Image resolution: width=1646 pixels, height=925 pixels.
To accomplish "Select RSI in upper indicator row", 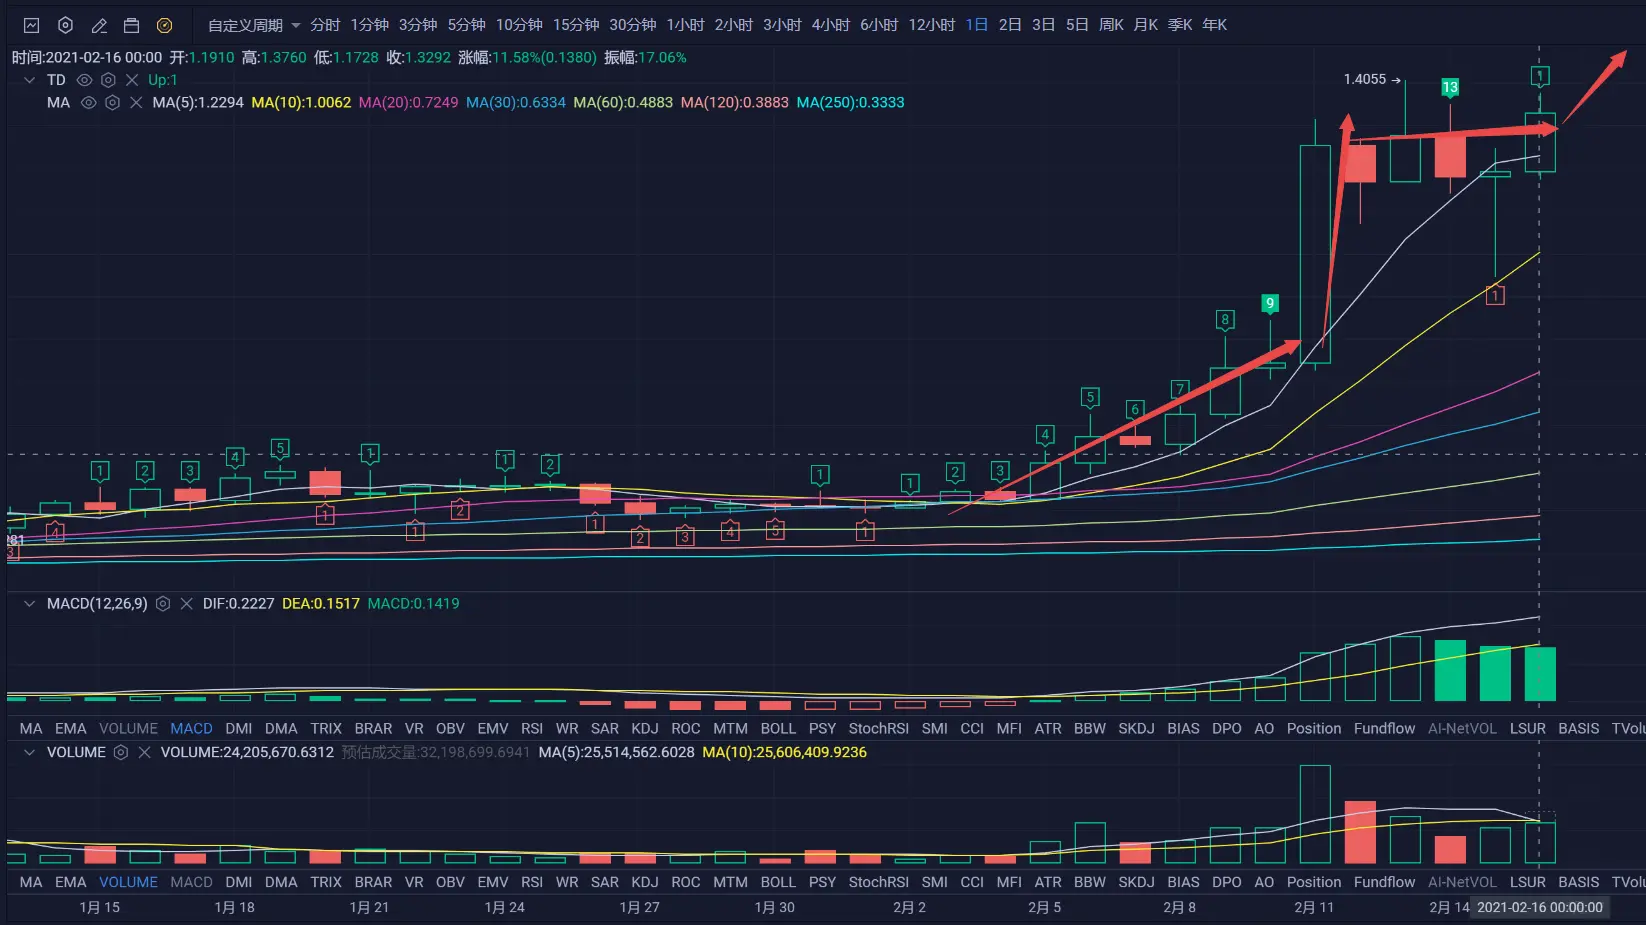I will (532, 729).
